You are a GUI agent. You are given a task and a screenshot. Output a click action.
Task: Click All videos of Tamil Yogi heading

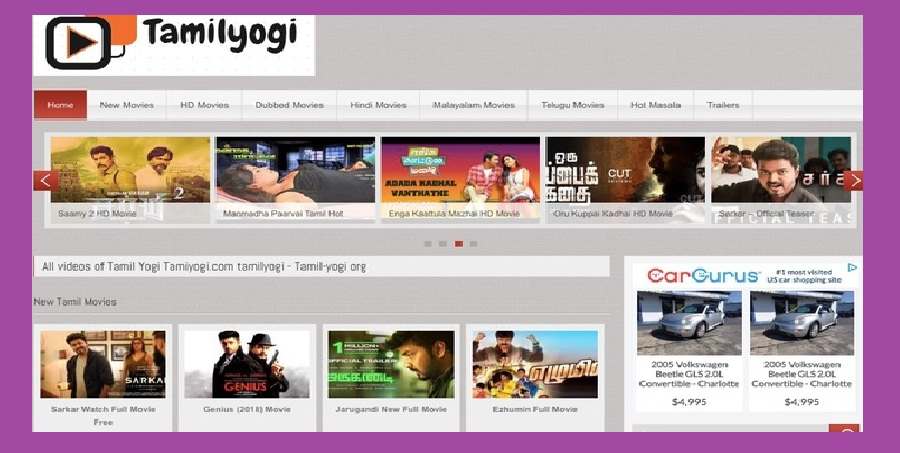(x=204, y=267)
